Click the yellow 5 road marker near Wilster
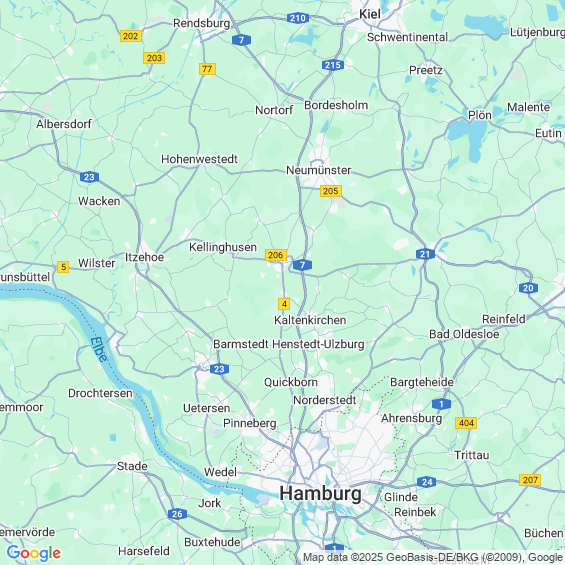 63,267
